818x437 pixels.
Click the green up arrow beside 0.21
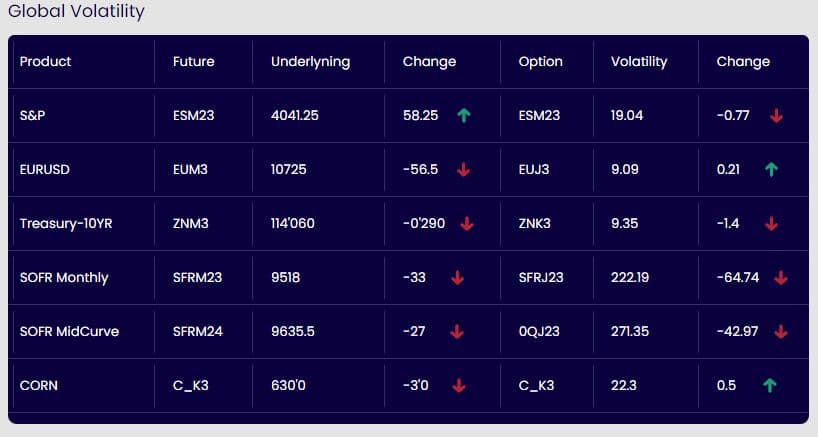point(770,170)
